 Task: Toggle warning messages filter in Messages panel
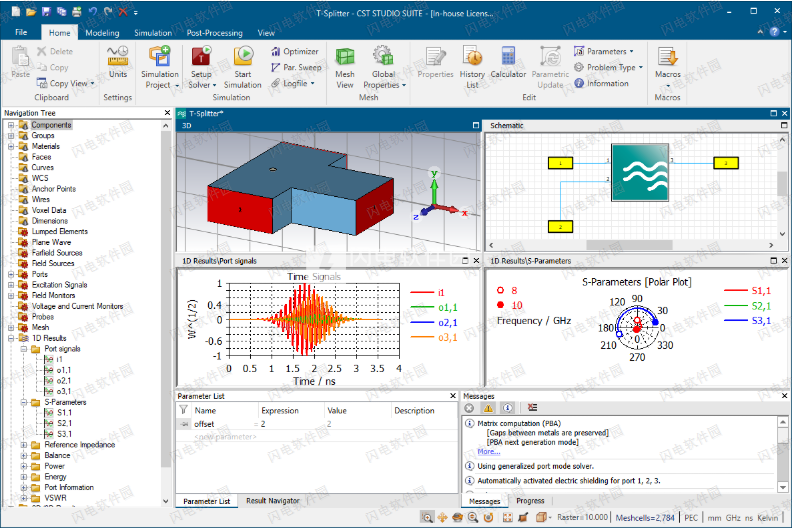pyautogui.click(x=488, y=408)
